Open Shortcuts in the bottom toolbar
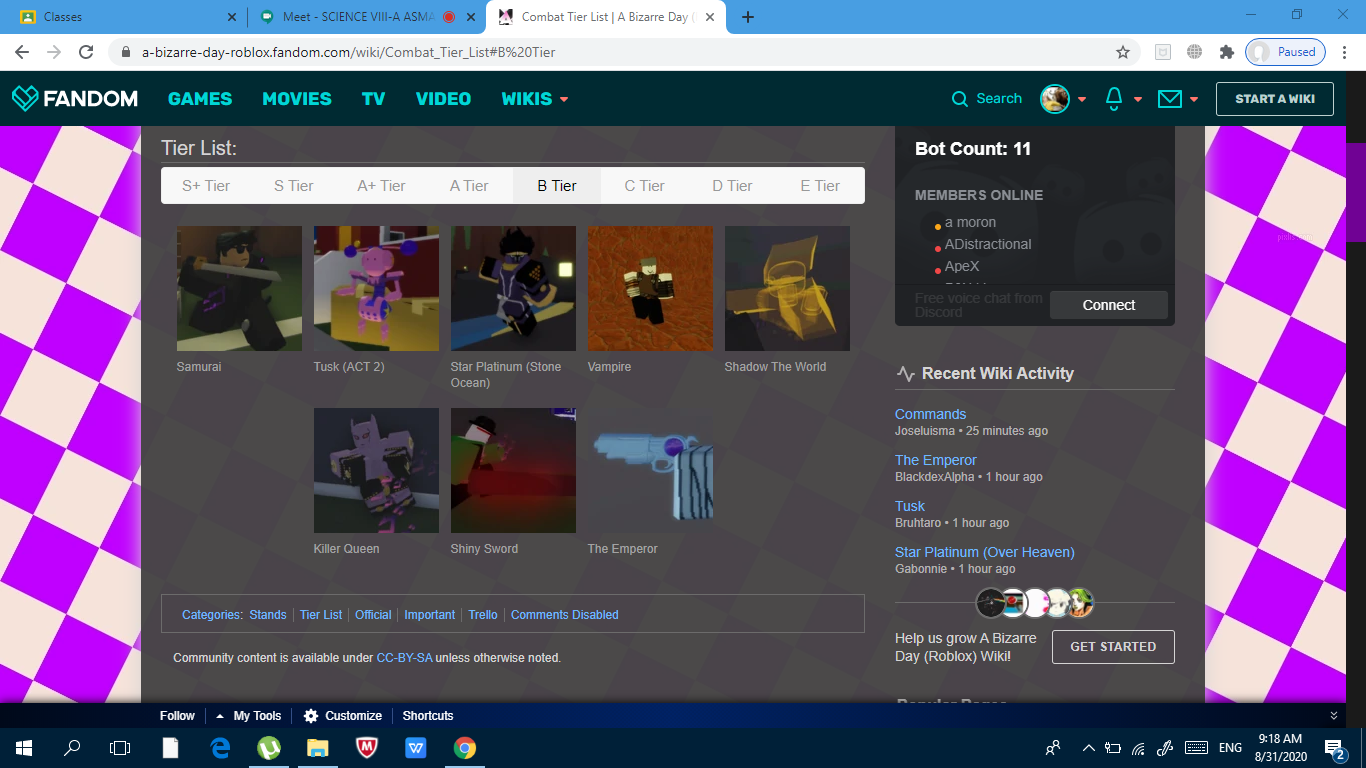Screen dimensions: 1366x768 click(428, 716)
